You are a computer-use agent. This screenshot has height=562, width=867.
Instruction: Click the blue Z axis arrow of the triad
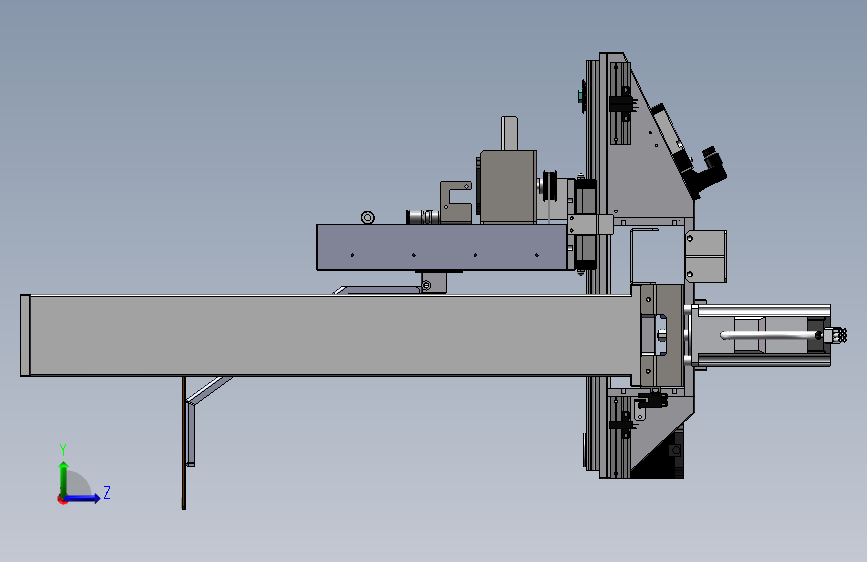(x=83, y=498)
